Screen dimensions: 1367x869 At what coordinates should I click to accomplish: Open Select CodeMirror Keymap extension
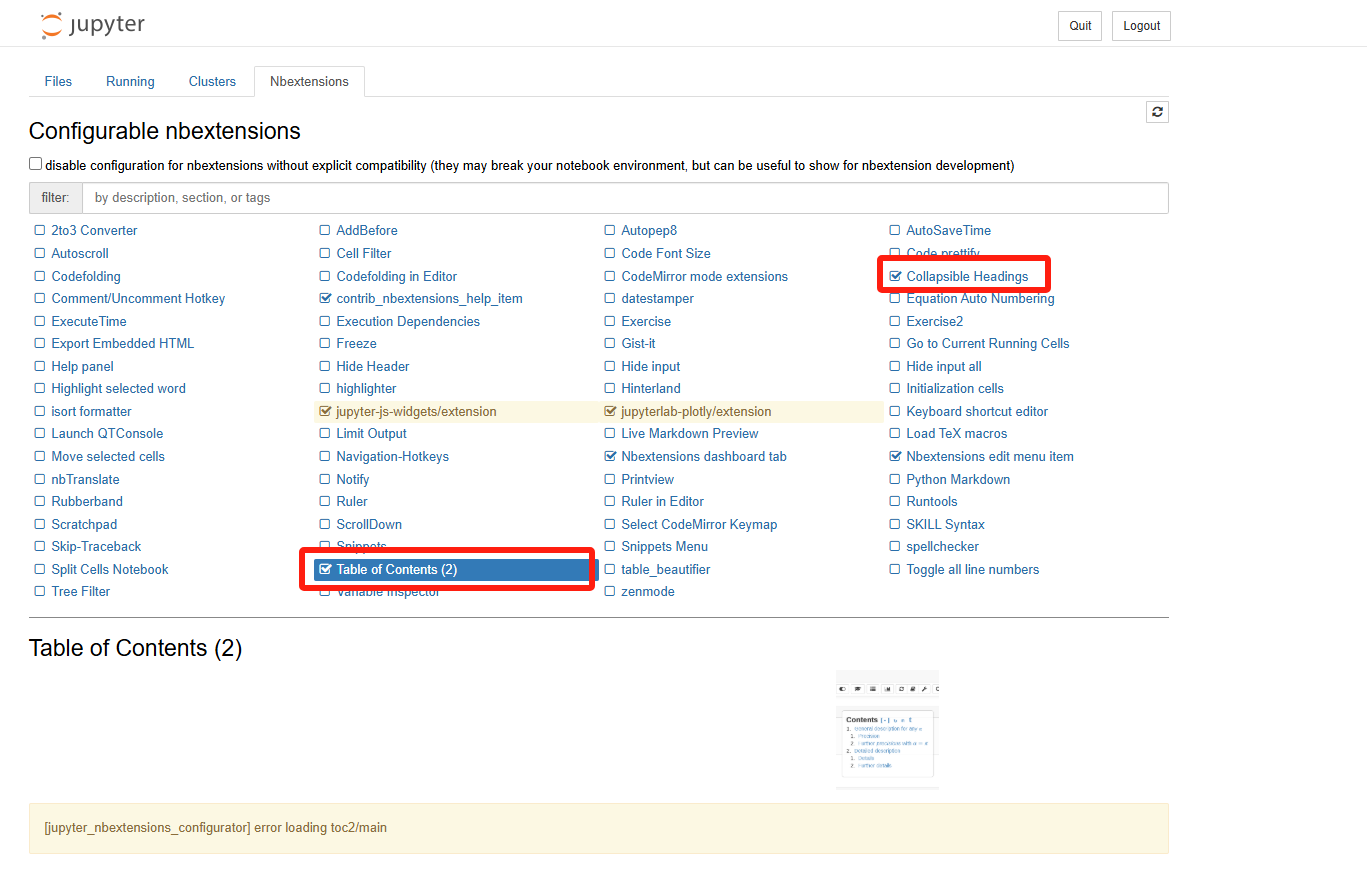[699, 525]
